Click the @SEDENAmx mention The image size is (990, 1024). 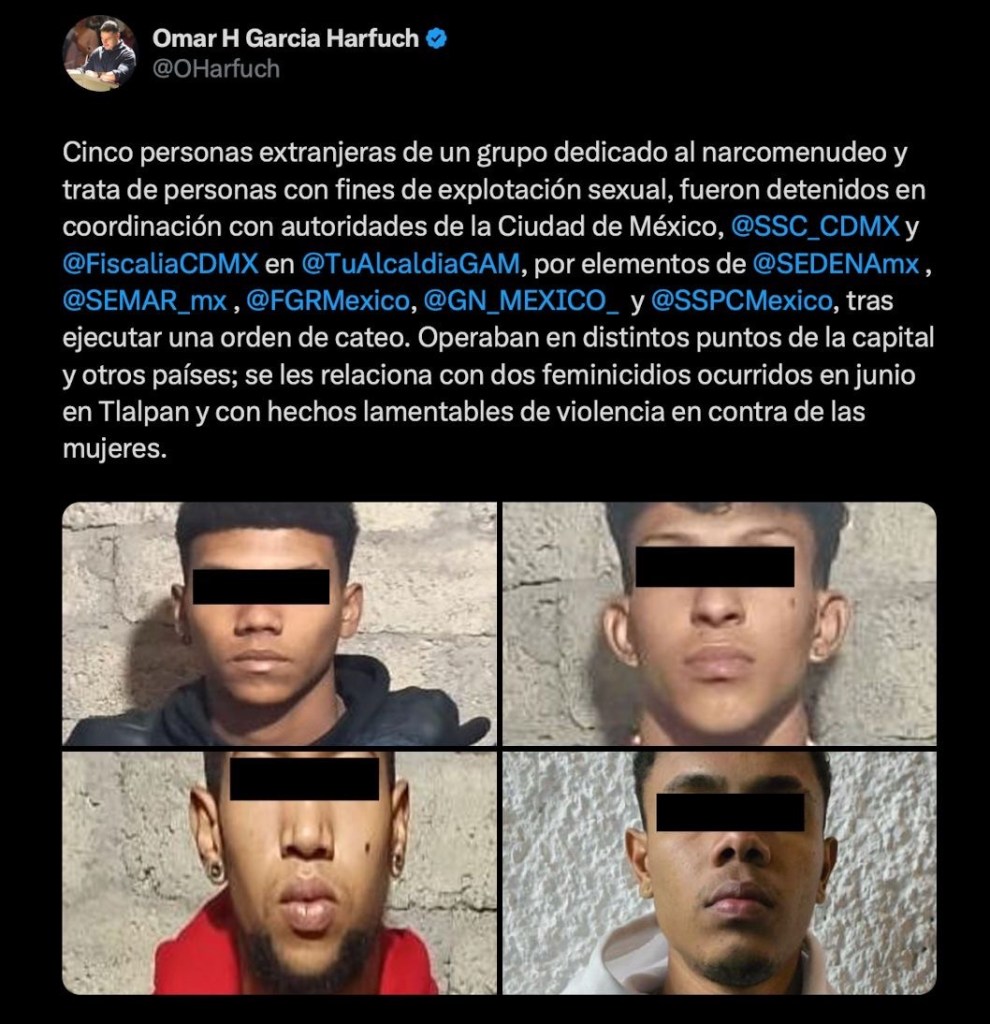coord(836,263)
